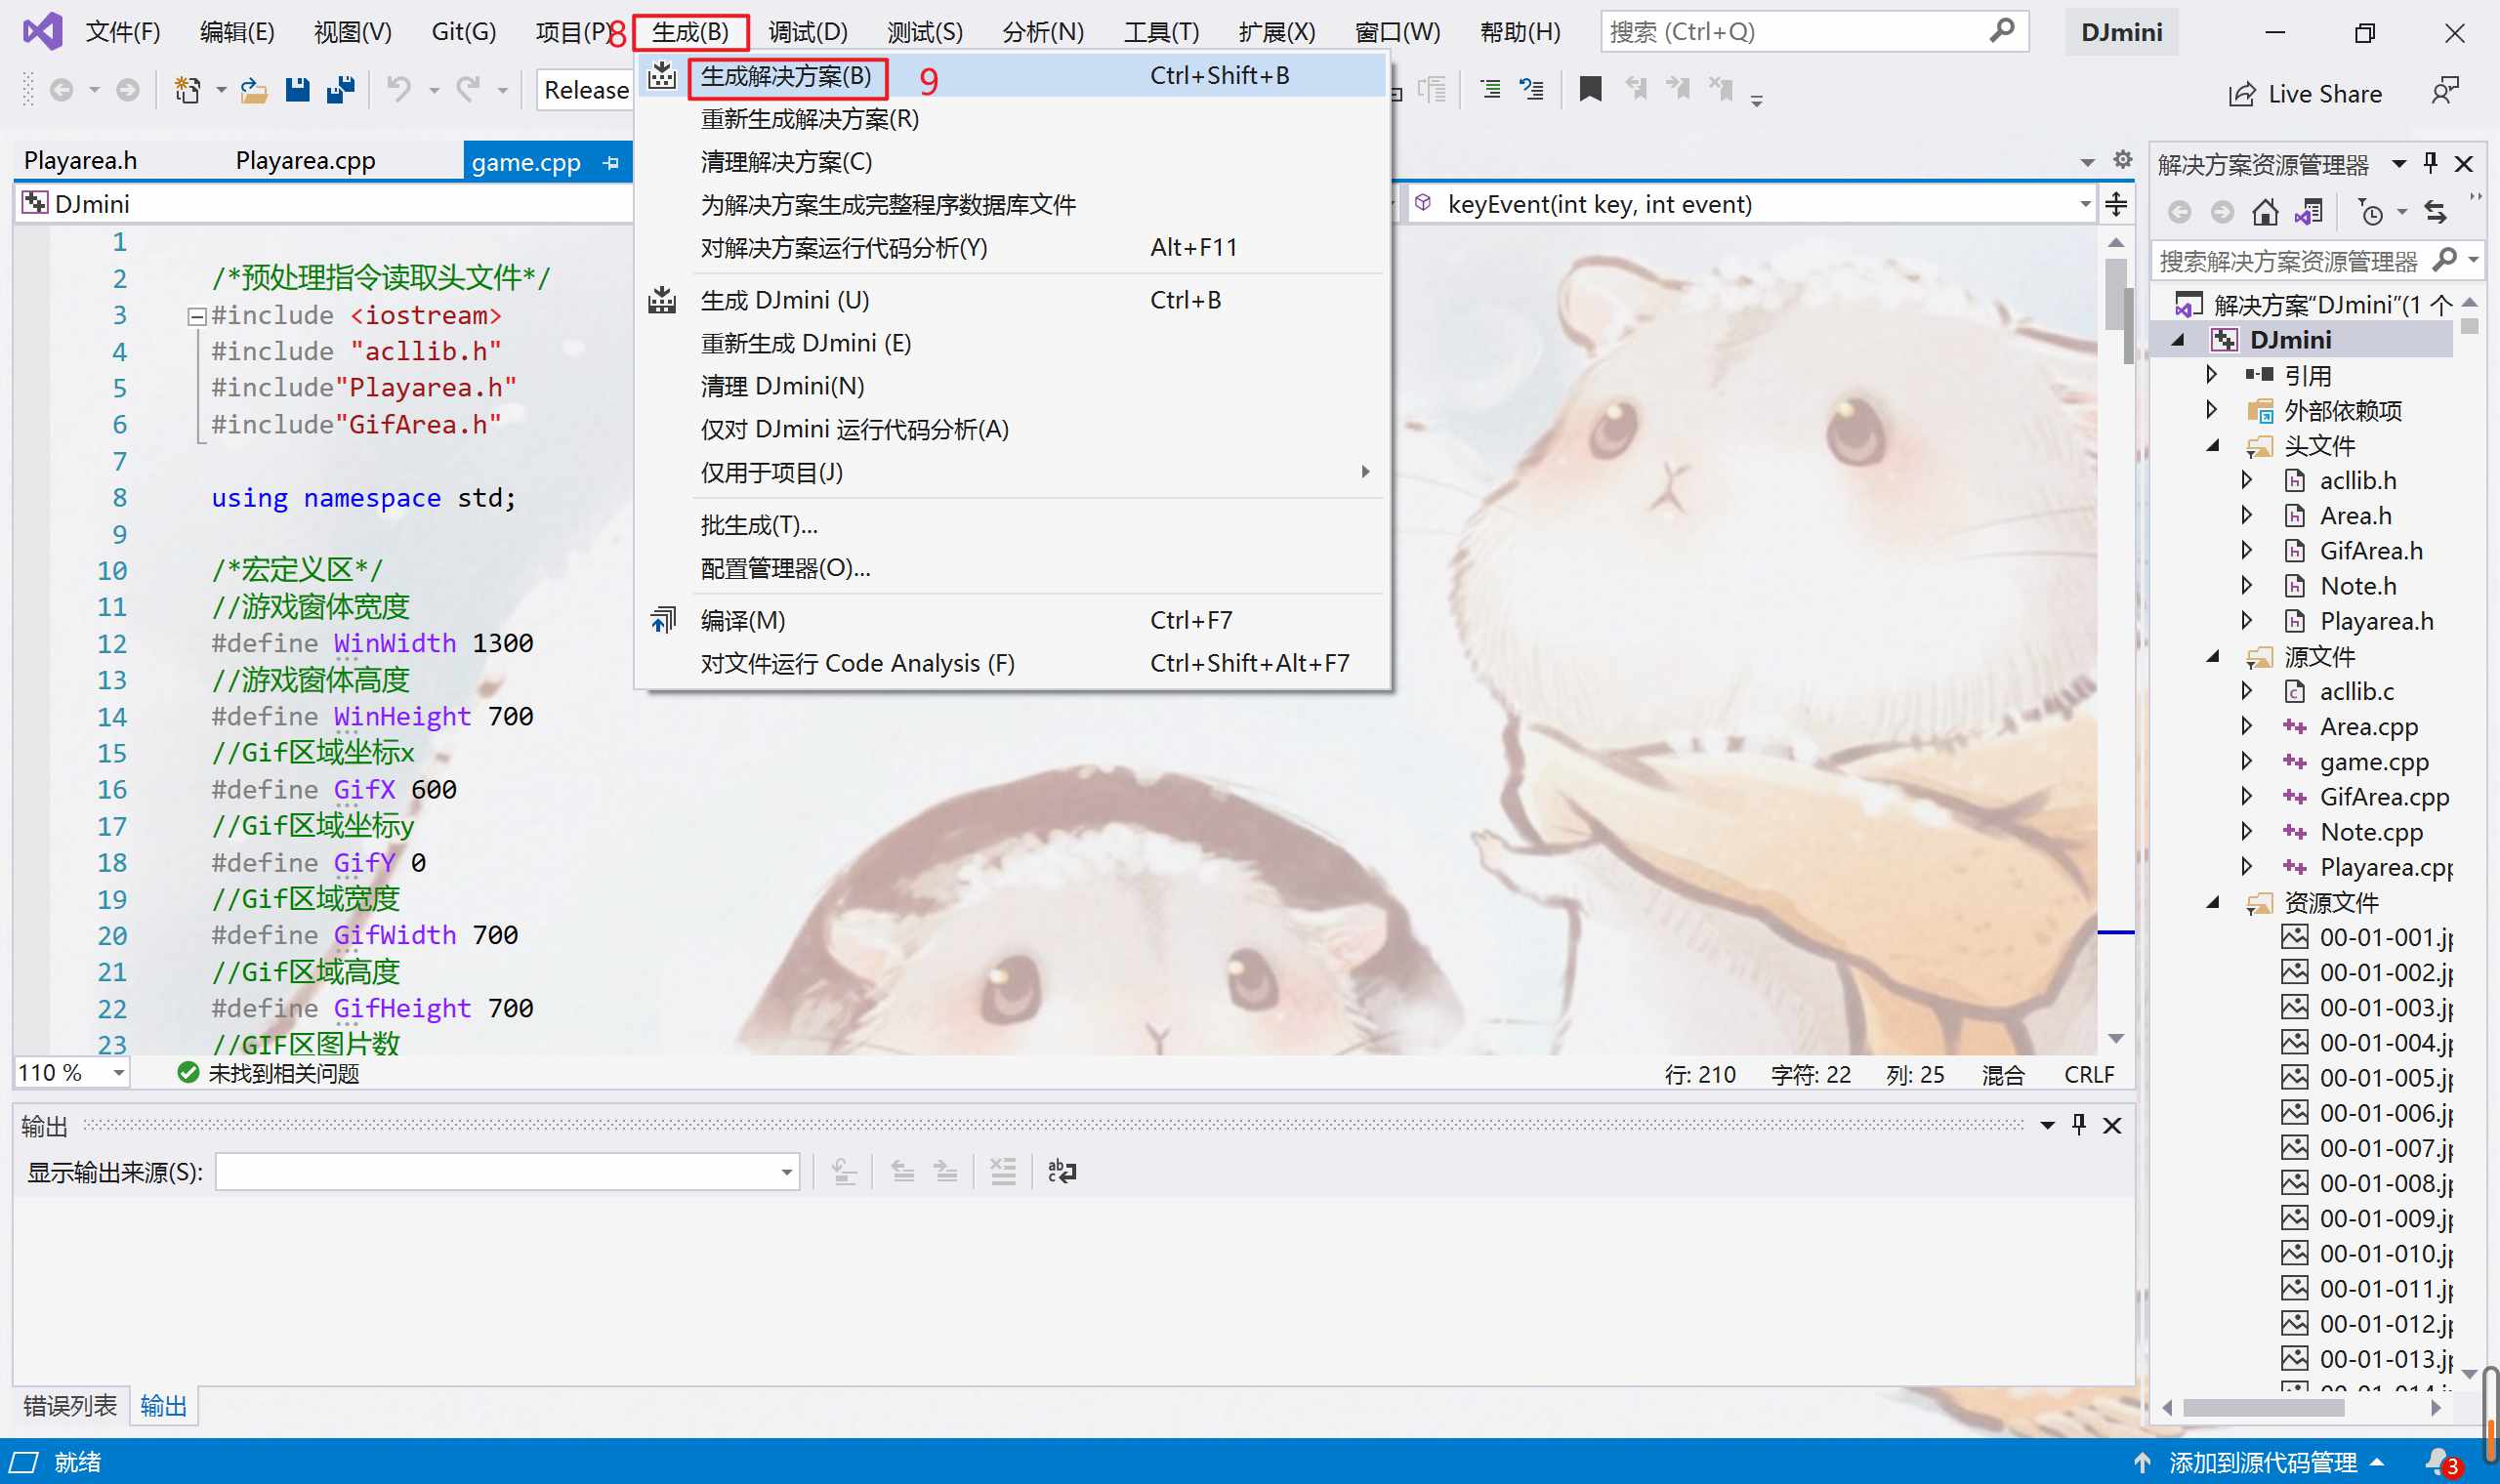Toggle pin on game.cpp tab
The width and height of the screenshot is (2500, 1484).
point(611,162)
